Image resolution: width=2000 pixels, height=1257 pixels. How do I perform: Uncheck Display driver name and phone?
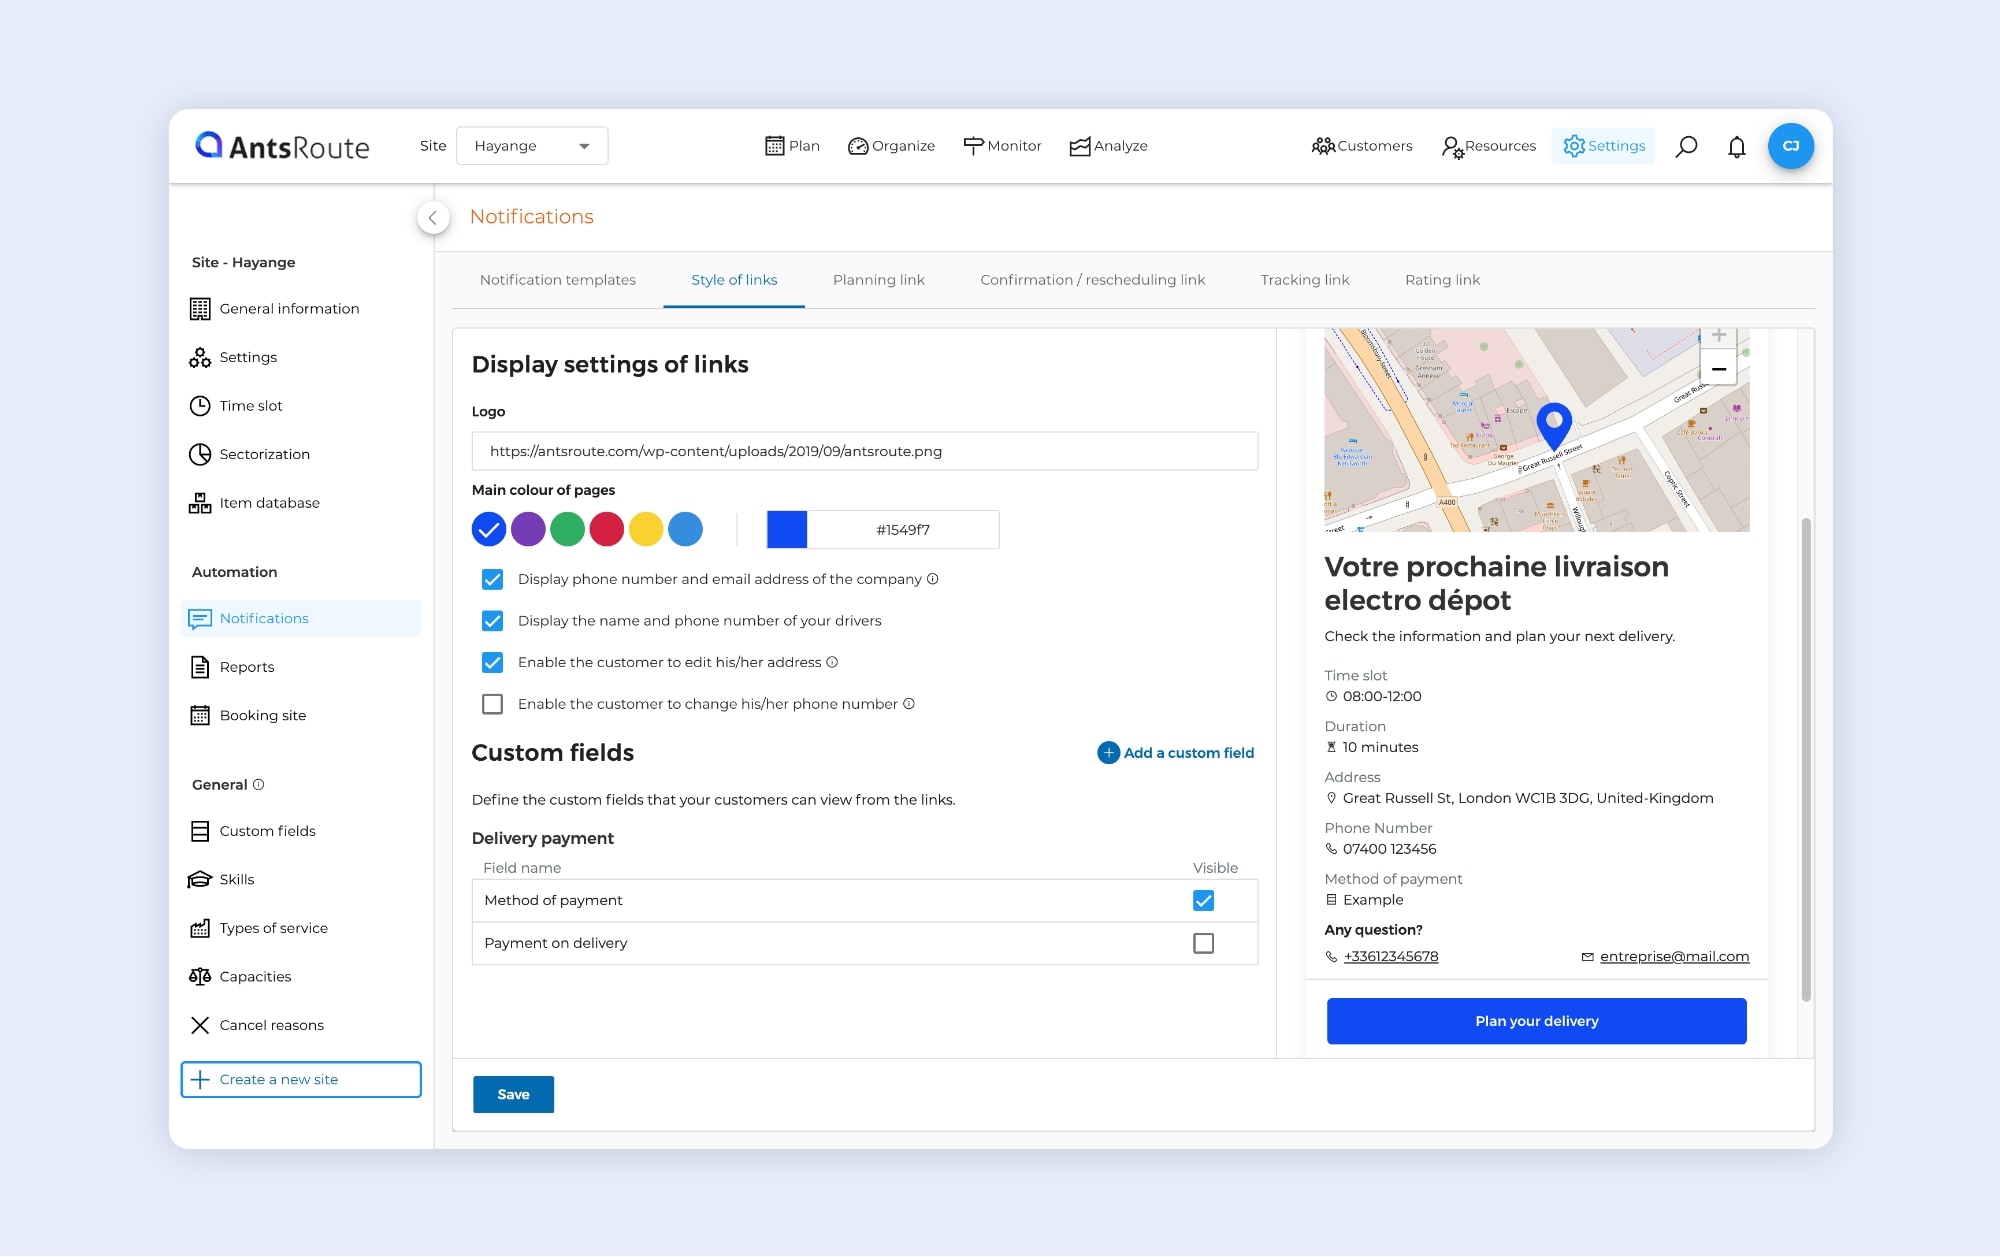(x=492, y=621)
